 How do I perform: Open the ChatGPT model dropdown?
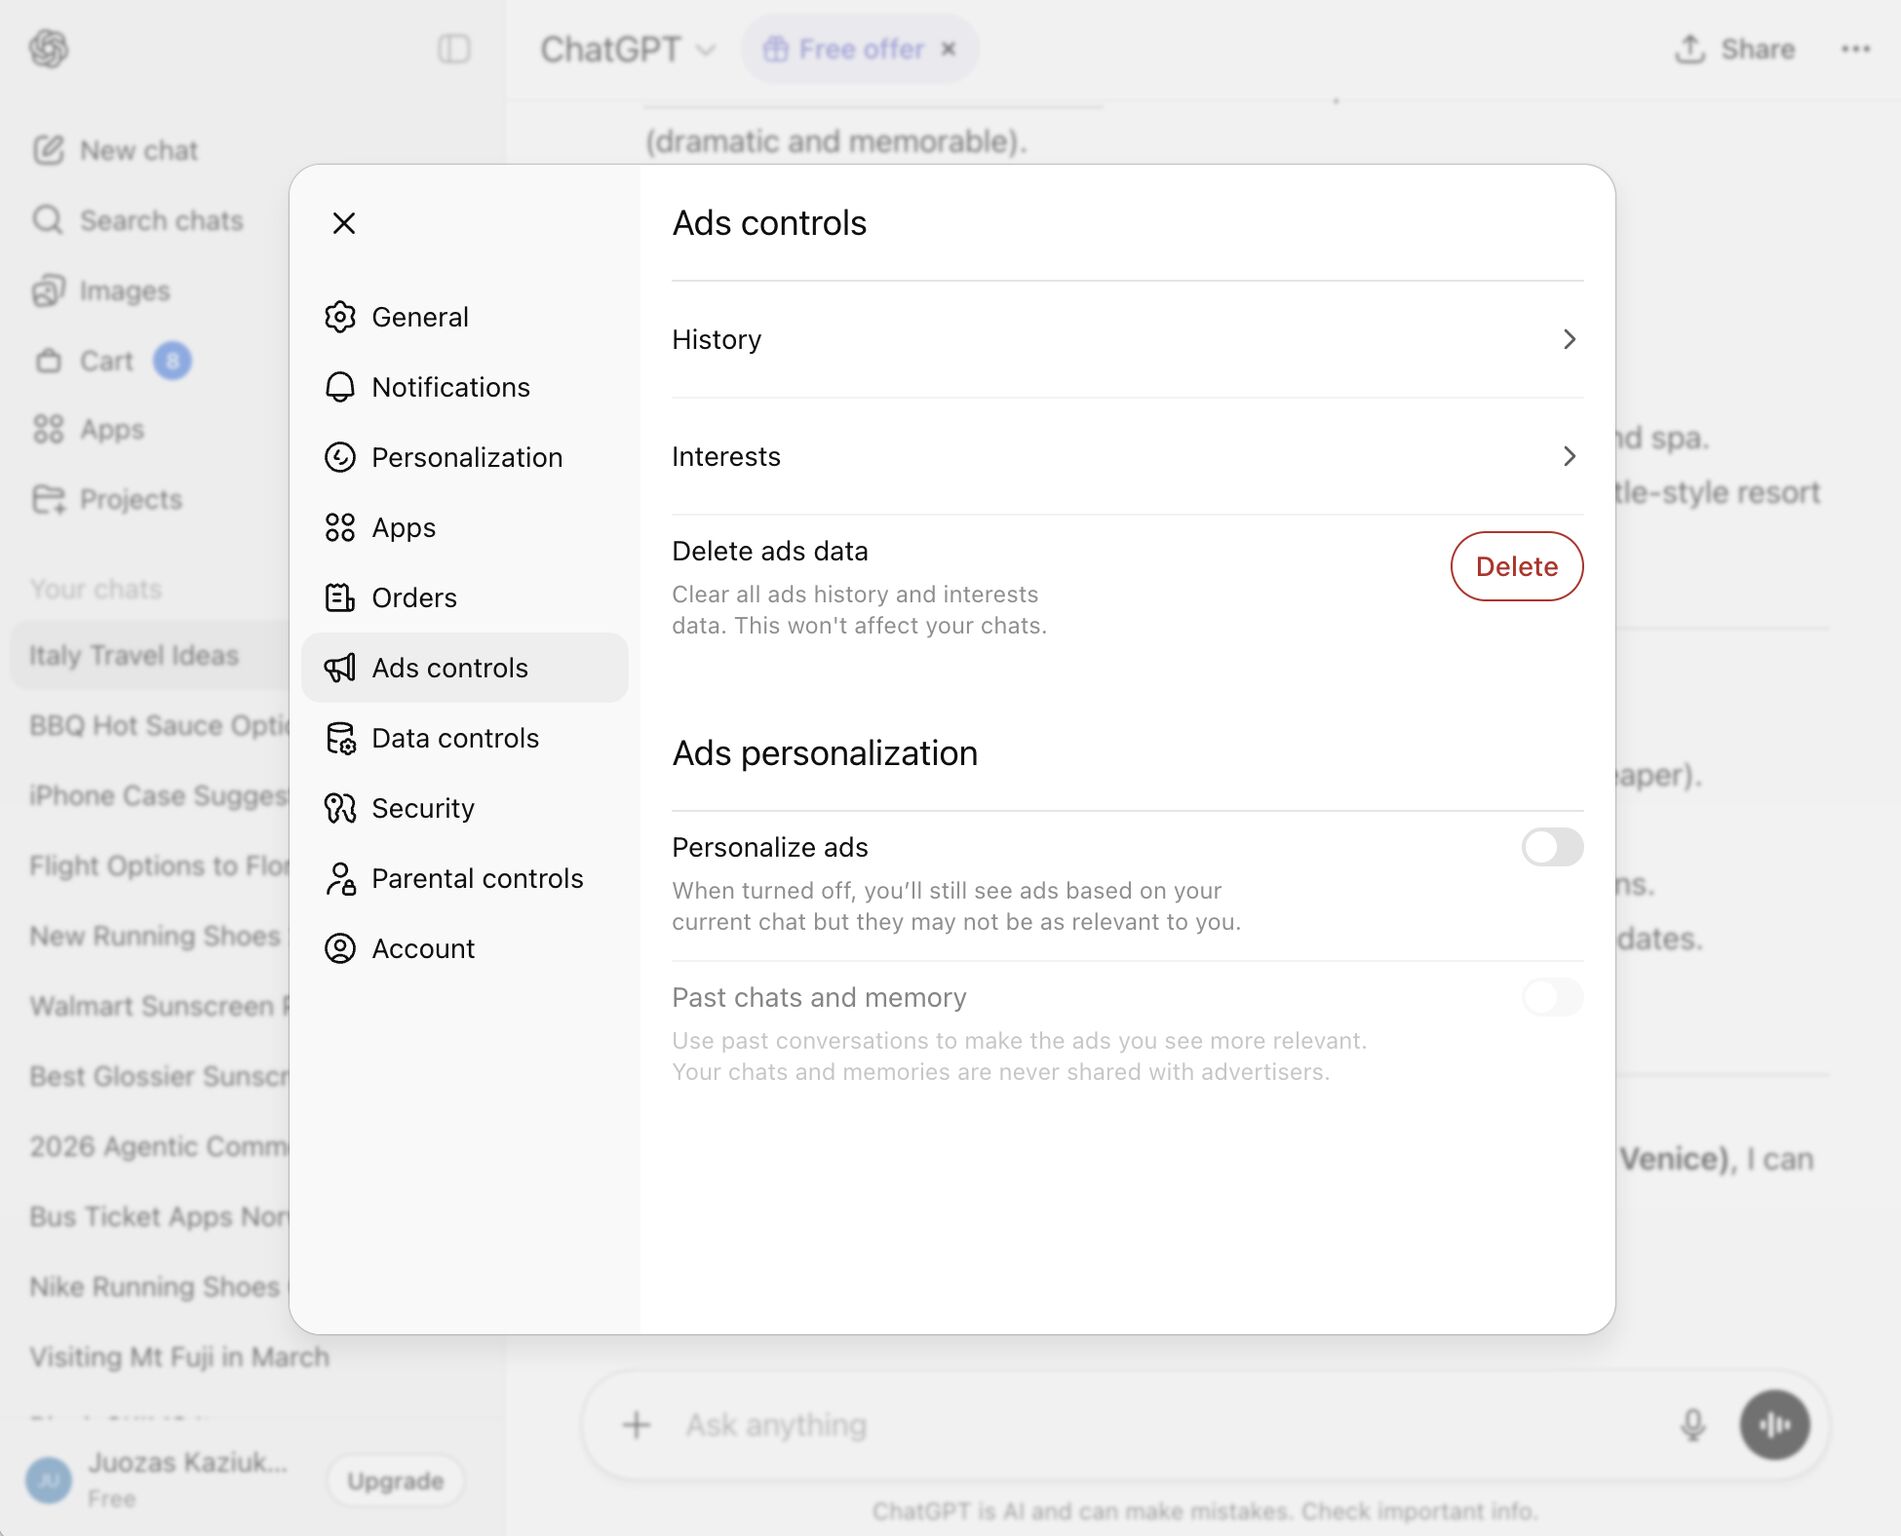point(627,49)
